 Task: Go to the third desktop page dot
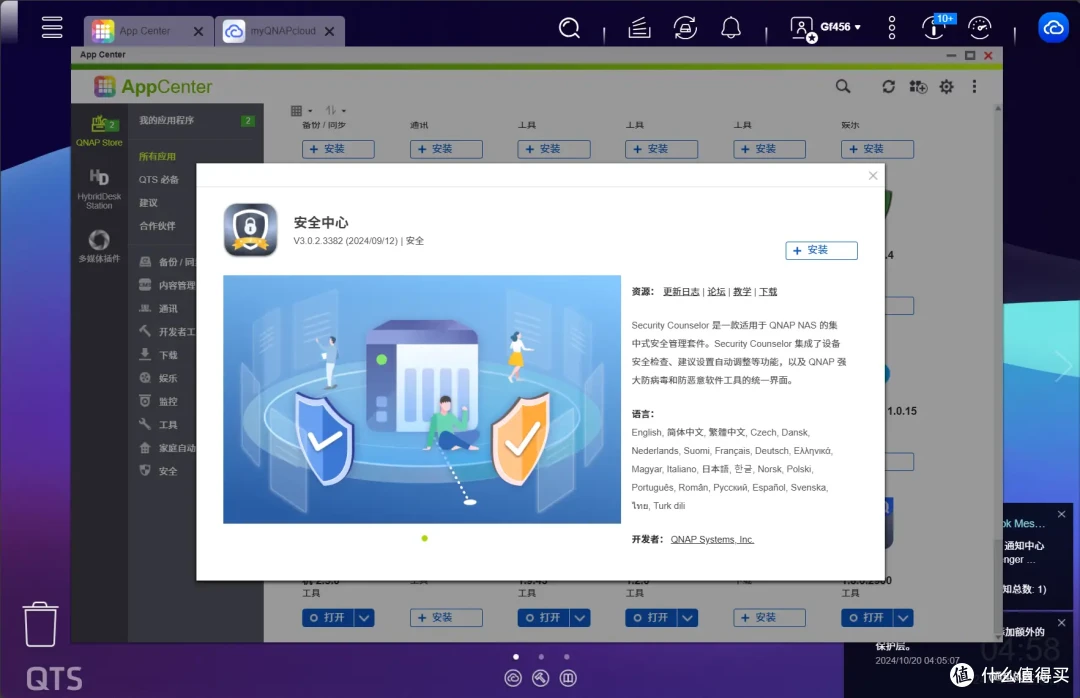(566, 657)
